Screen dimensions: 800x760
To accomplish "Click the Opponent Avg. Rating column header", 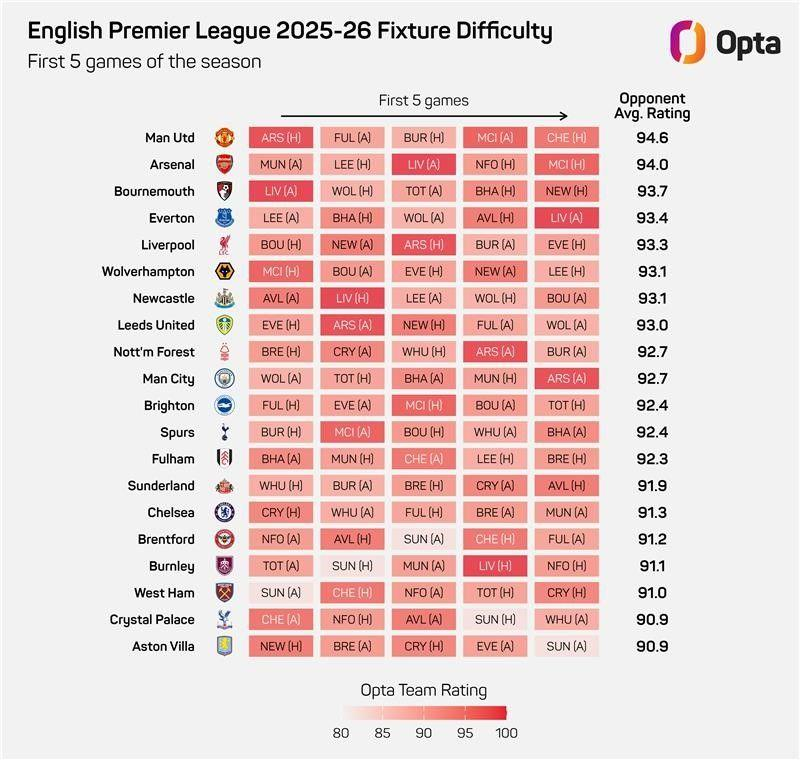I will (652, 106).
